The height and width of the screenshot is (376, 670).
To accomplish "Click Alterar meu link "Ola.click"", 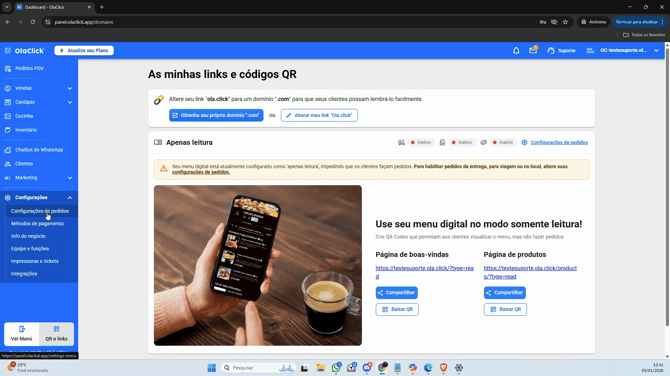I will point(319,115).
